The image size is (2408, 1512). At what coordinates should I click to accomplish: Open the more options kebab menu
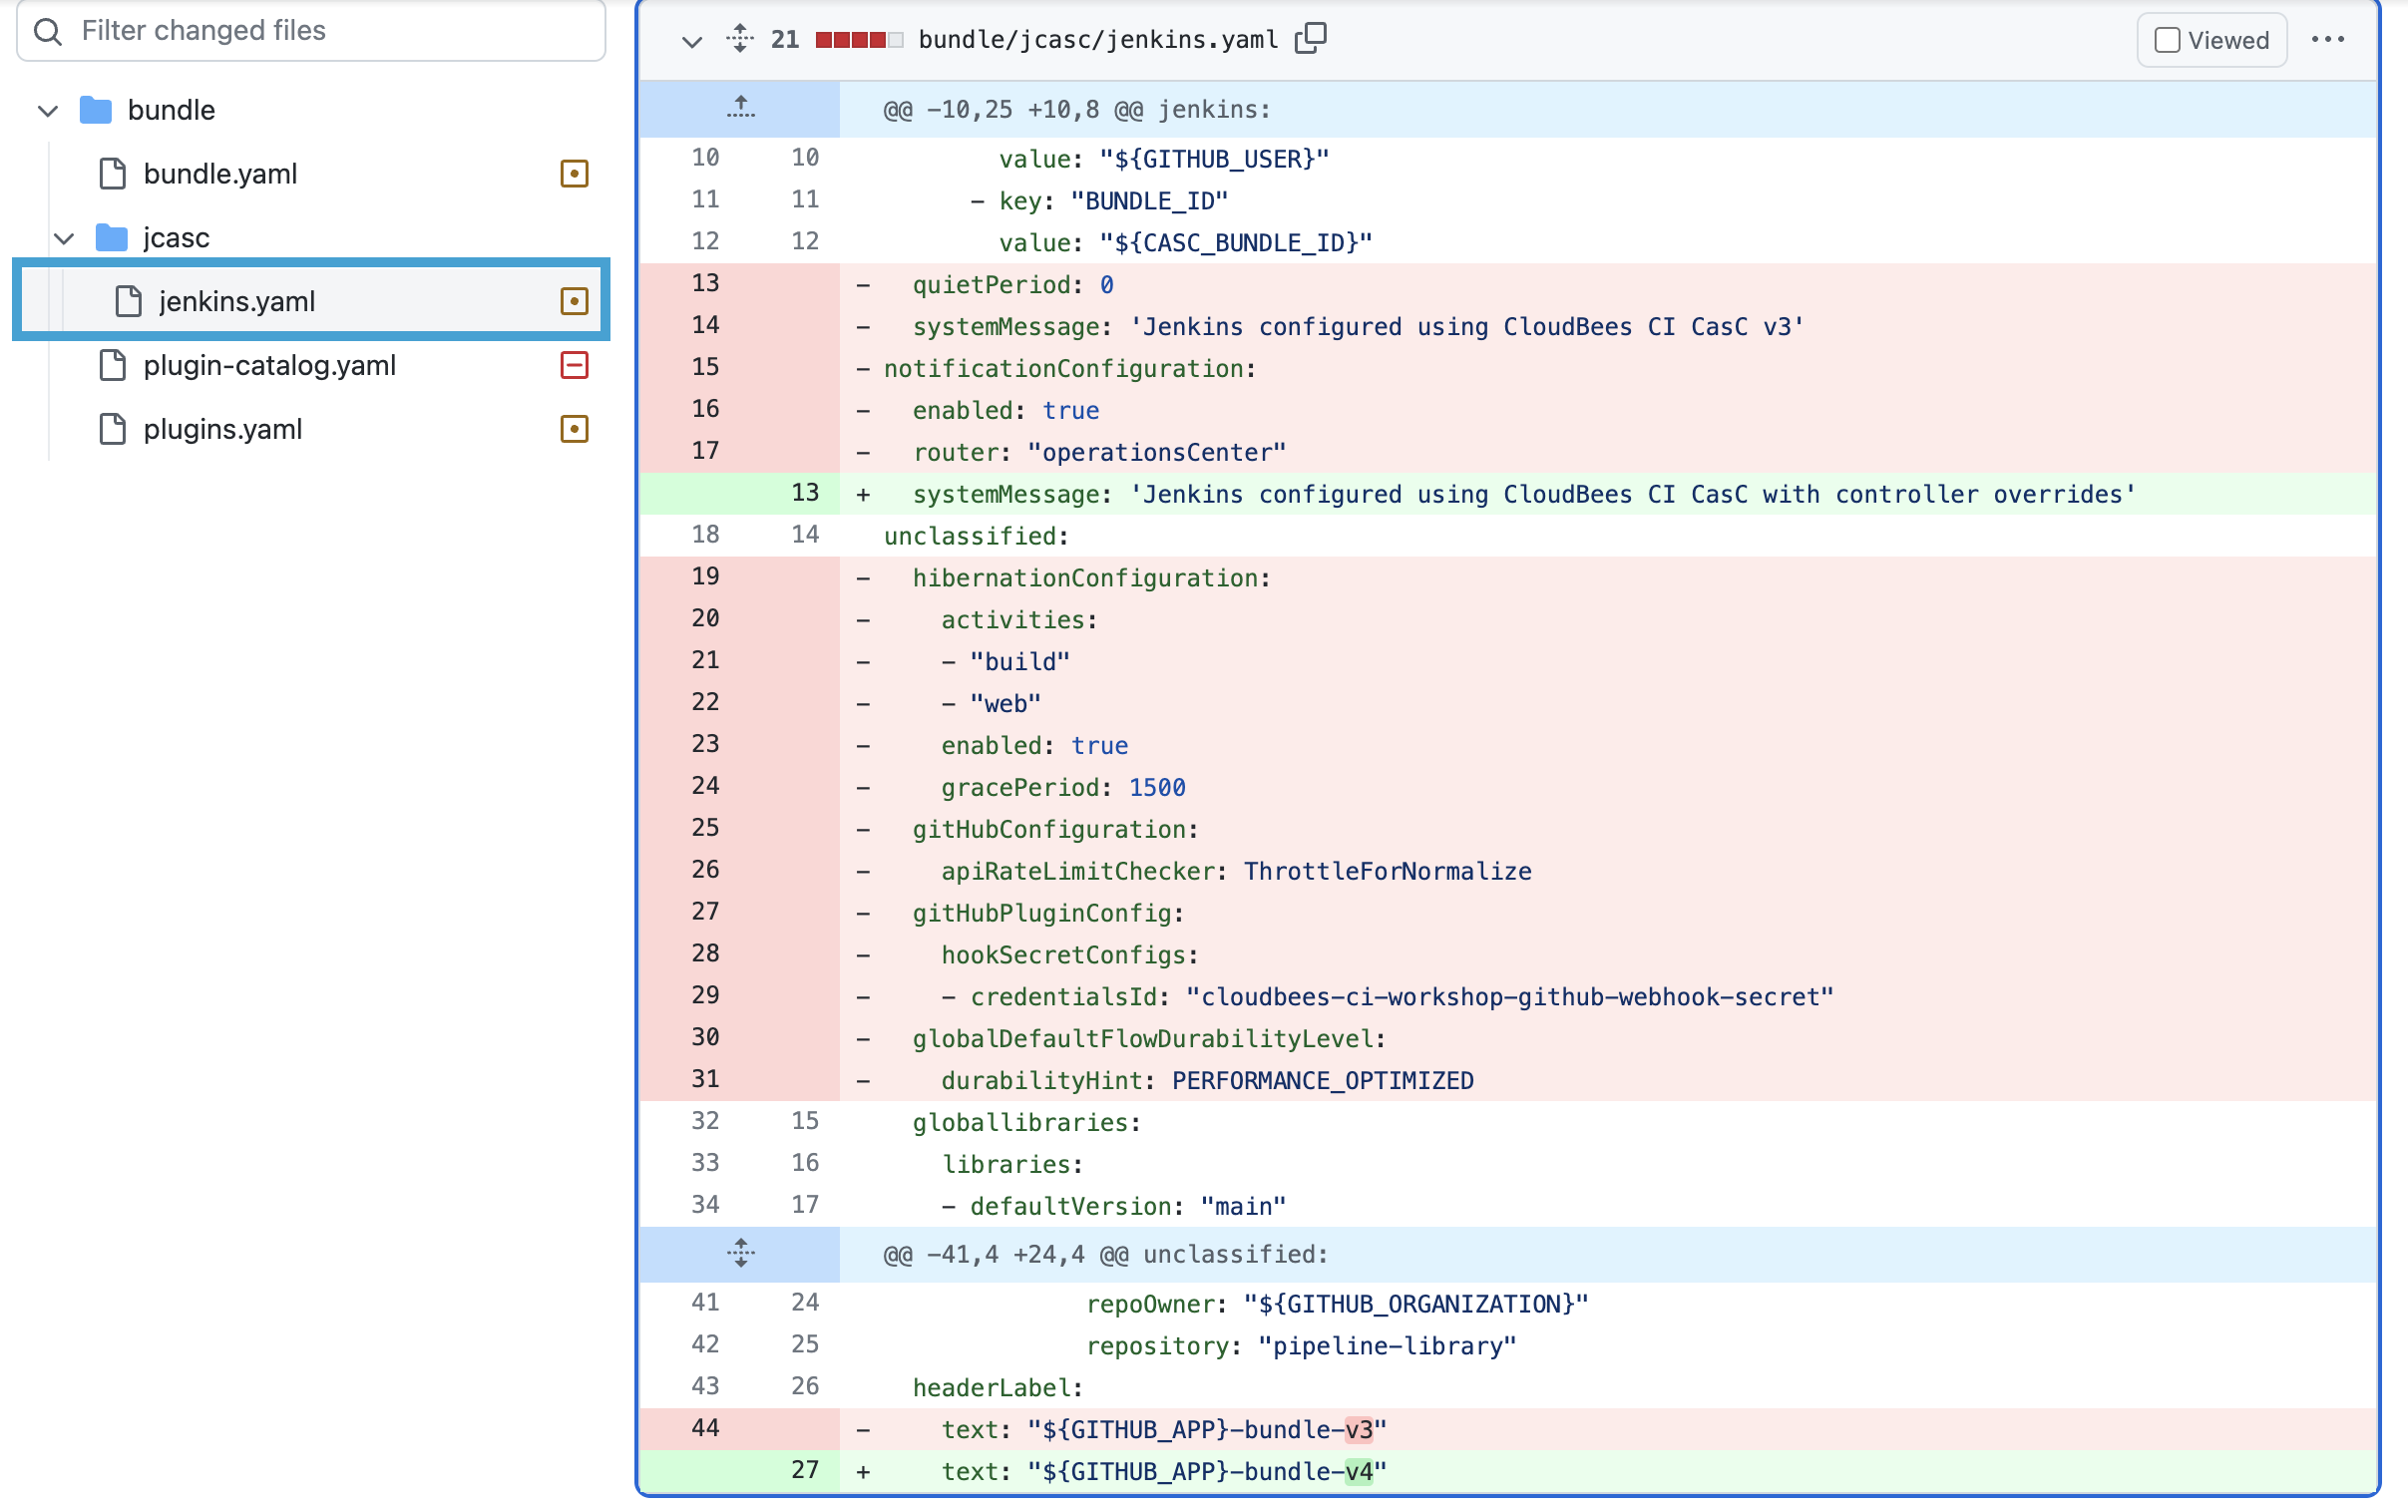click(x=2330, y=39)
